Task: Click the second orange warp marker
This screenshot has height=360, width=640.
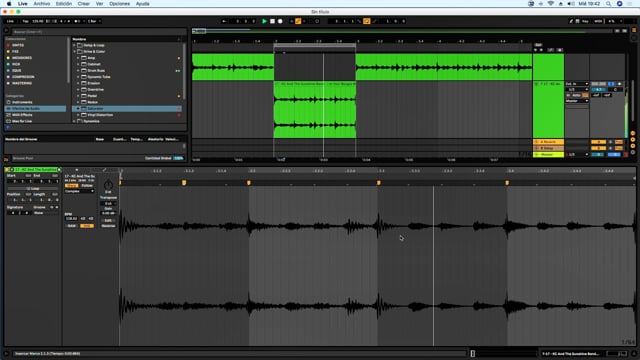Action: (x=184, y=183)
